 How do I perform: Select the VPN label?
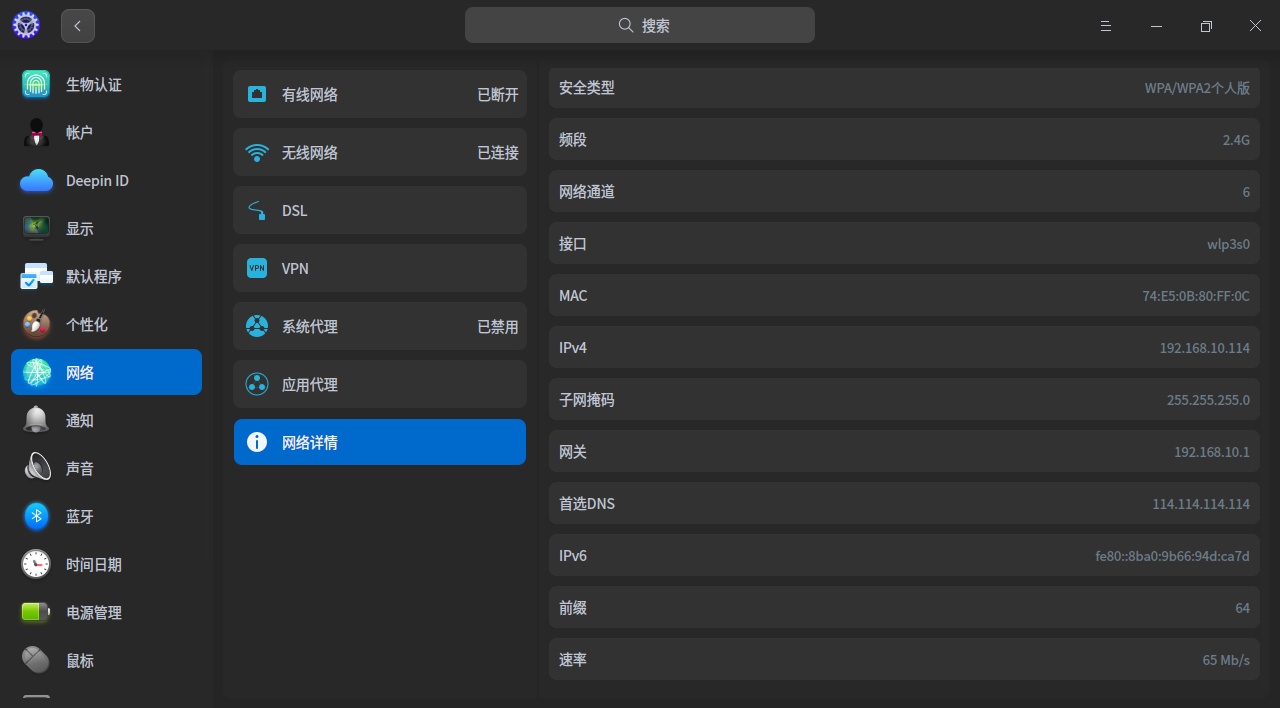pos(295,269)
